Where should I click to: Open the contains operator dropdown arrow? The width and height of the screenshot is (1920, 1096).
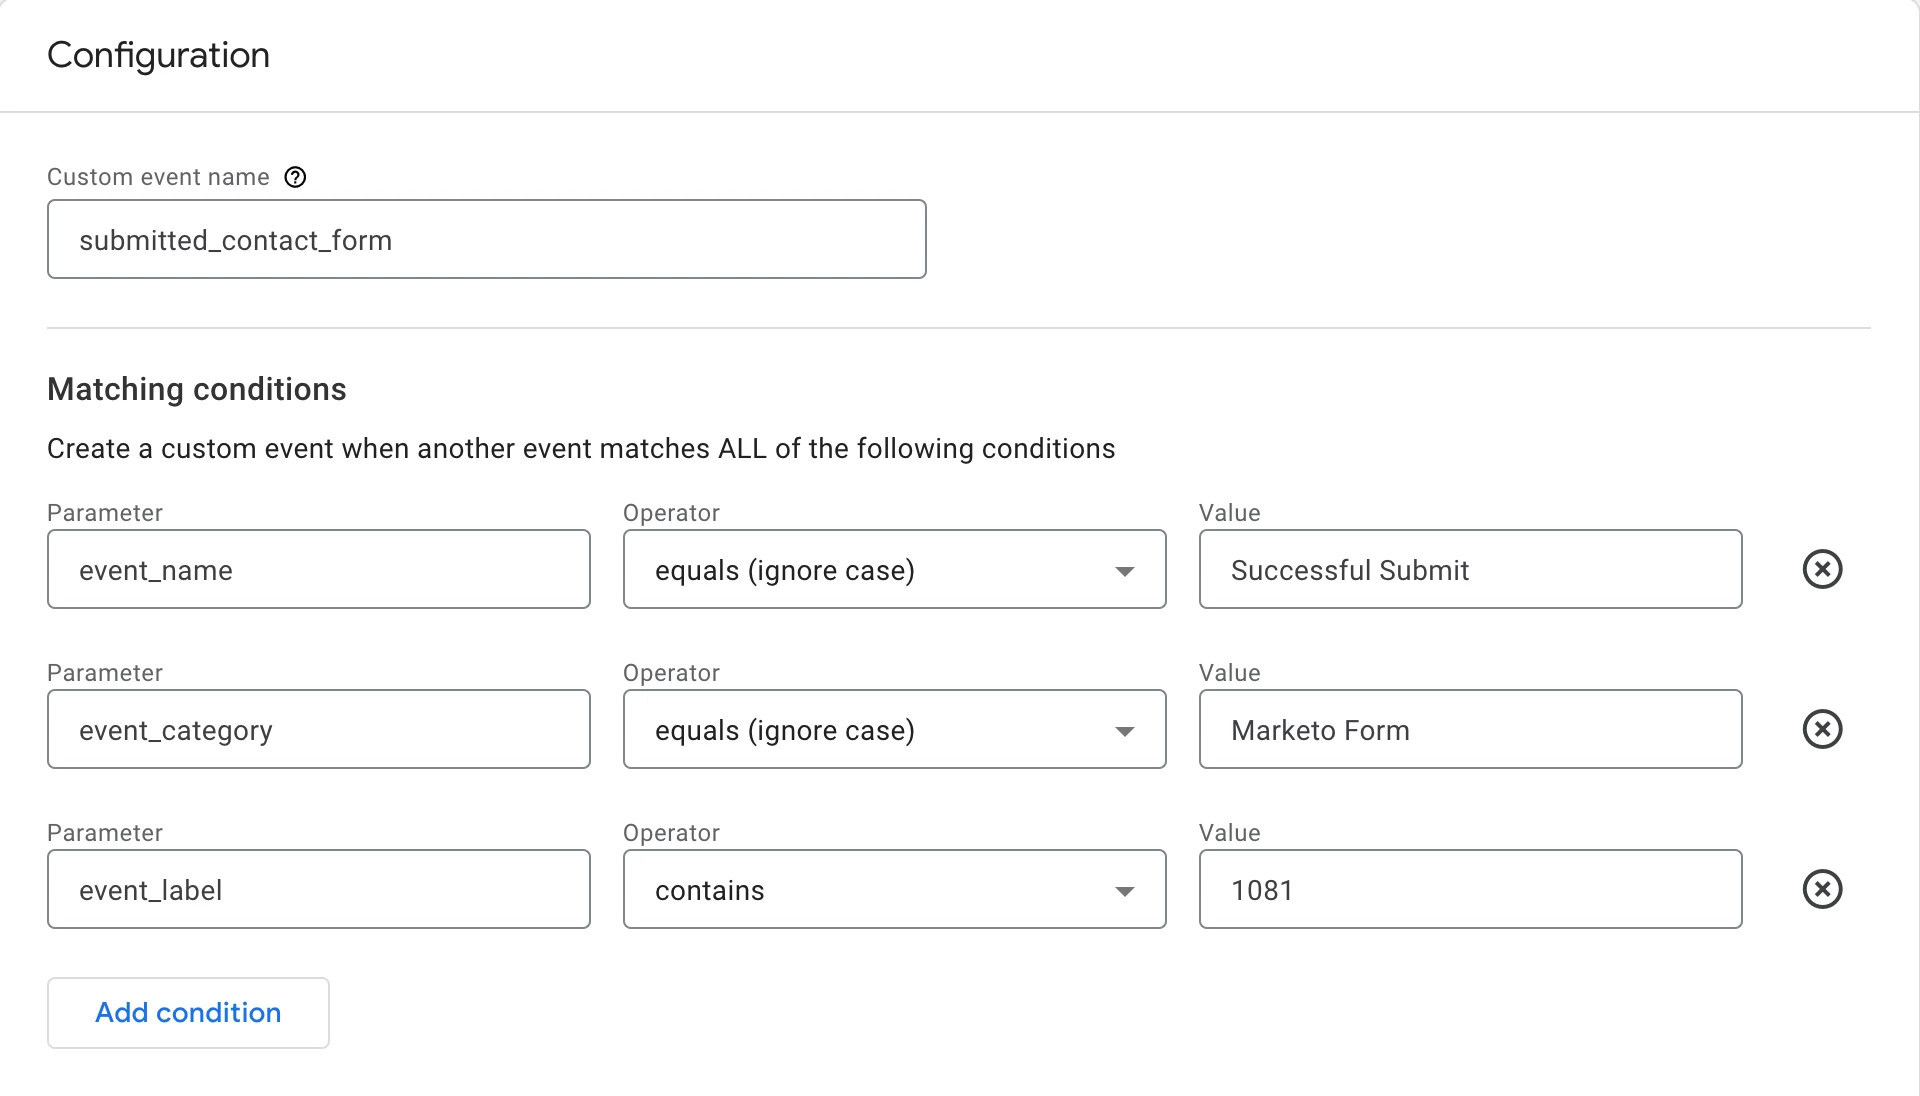click(x=1124, y=891)
